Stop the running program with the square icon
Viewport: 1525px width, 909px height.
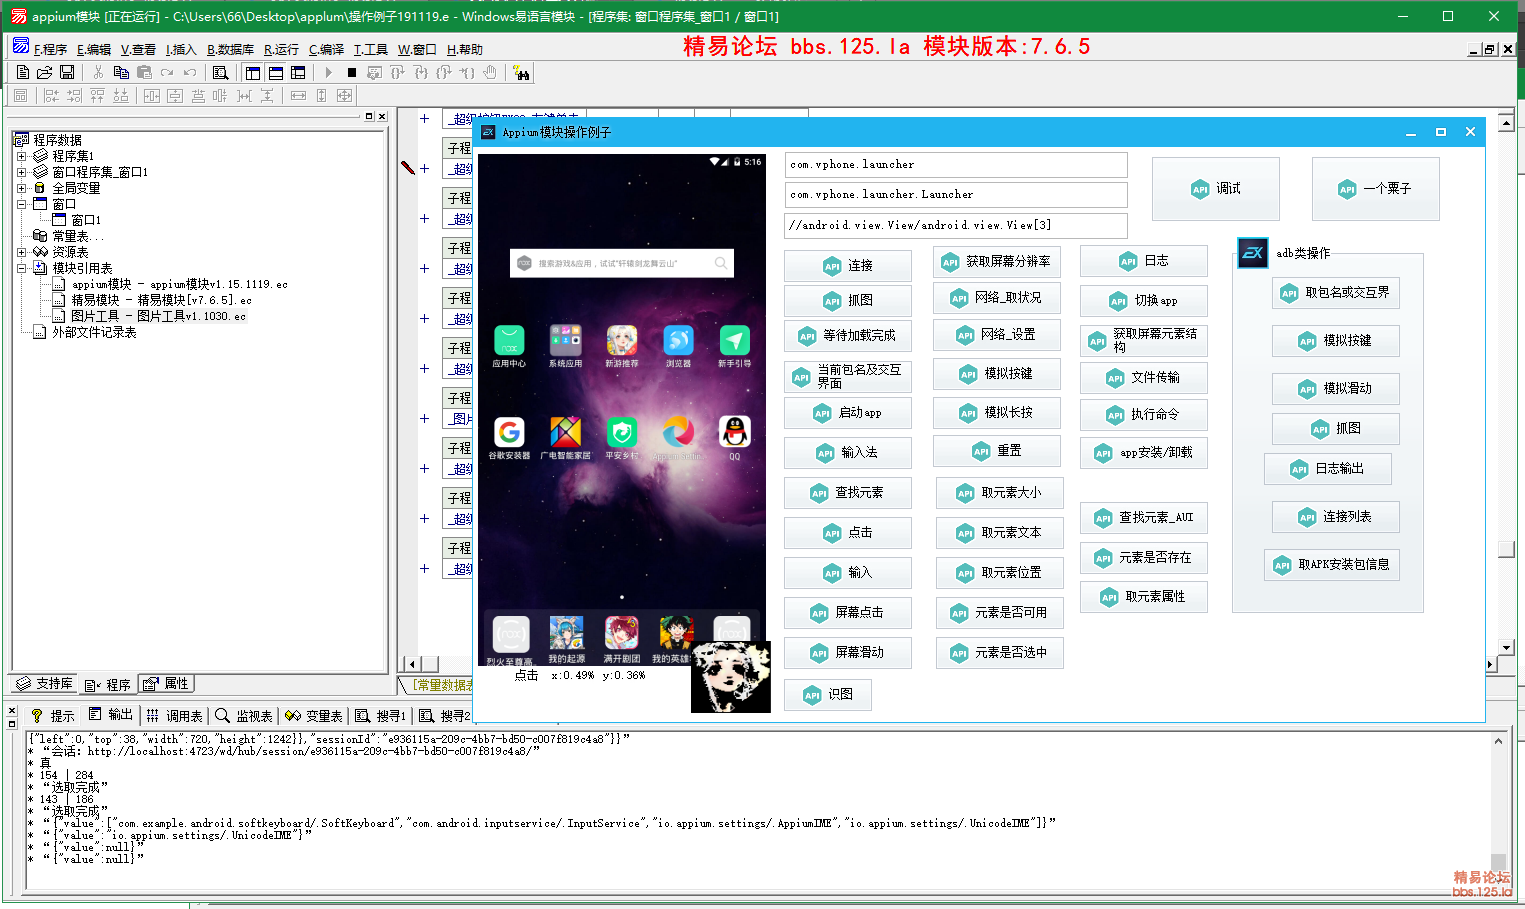[351, 72]
